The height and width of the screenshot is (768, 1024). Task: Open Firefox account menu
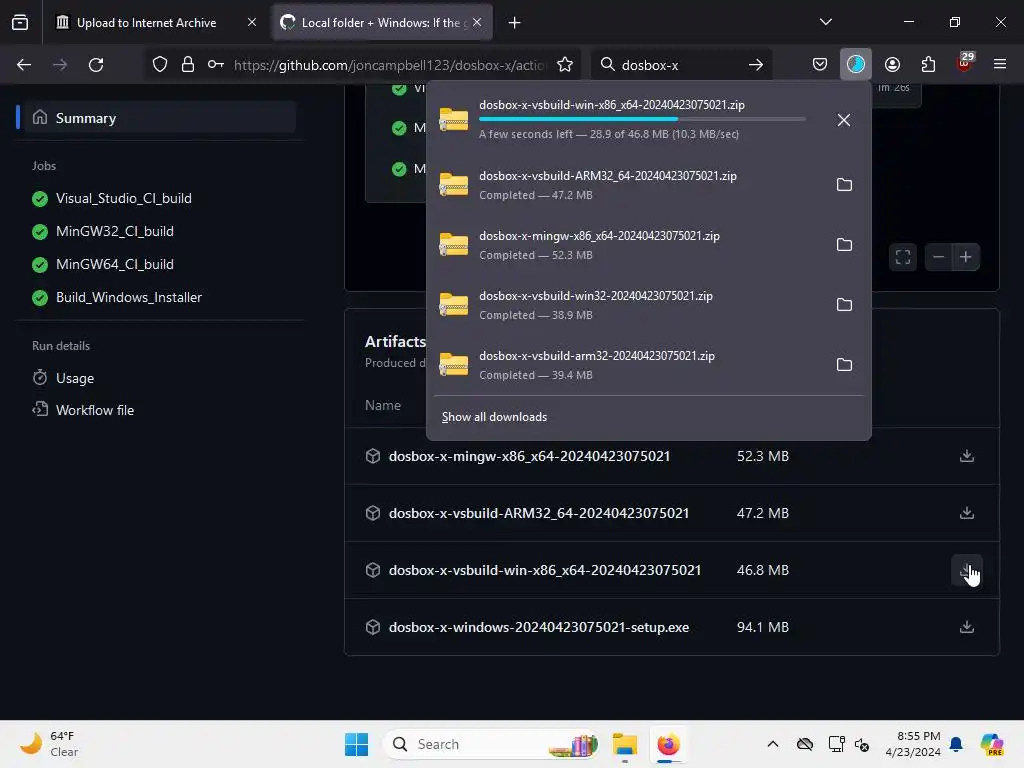coord(892,65)
